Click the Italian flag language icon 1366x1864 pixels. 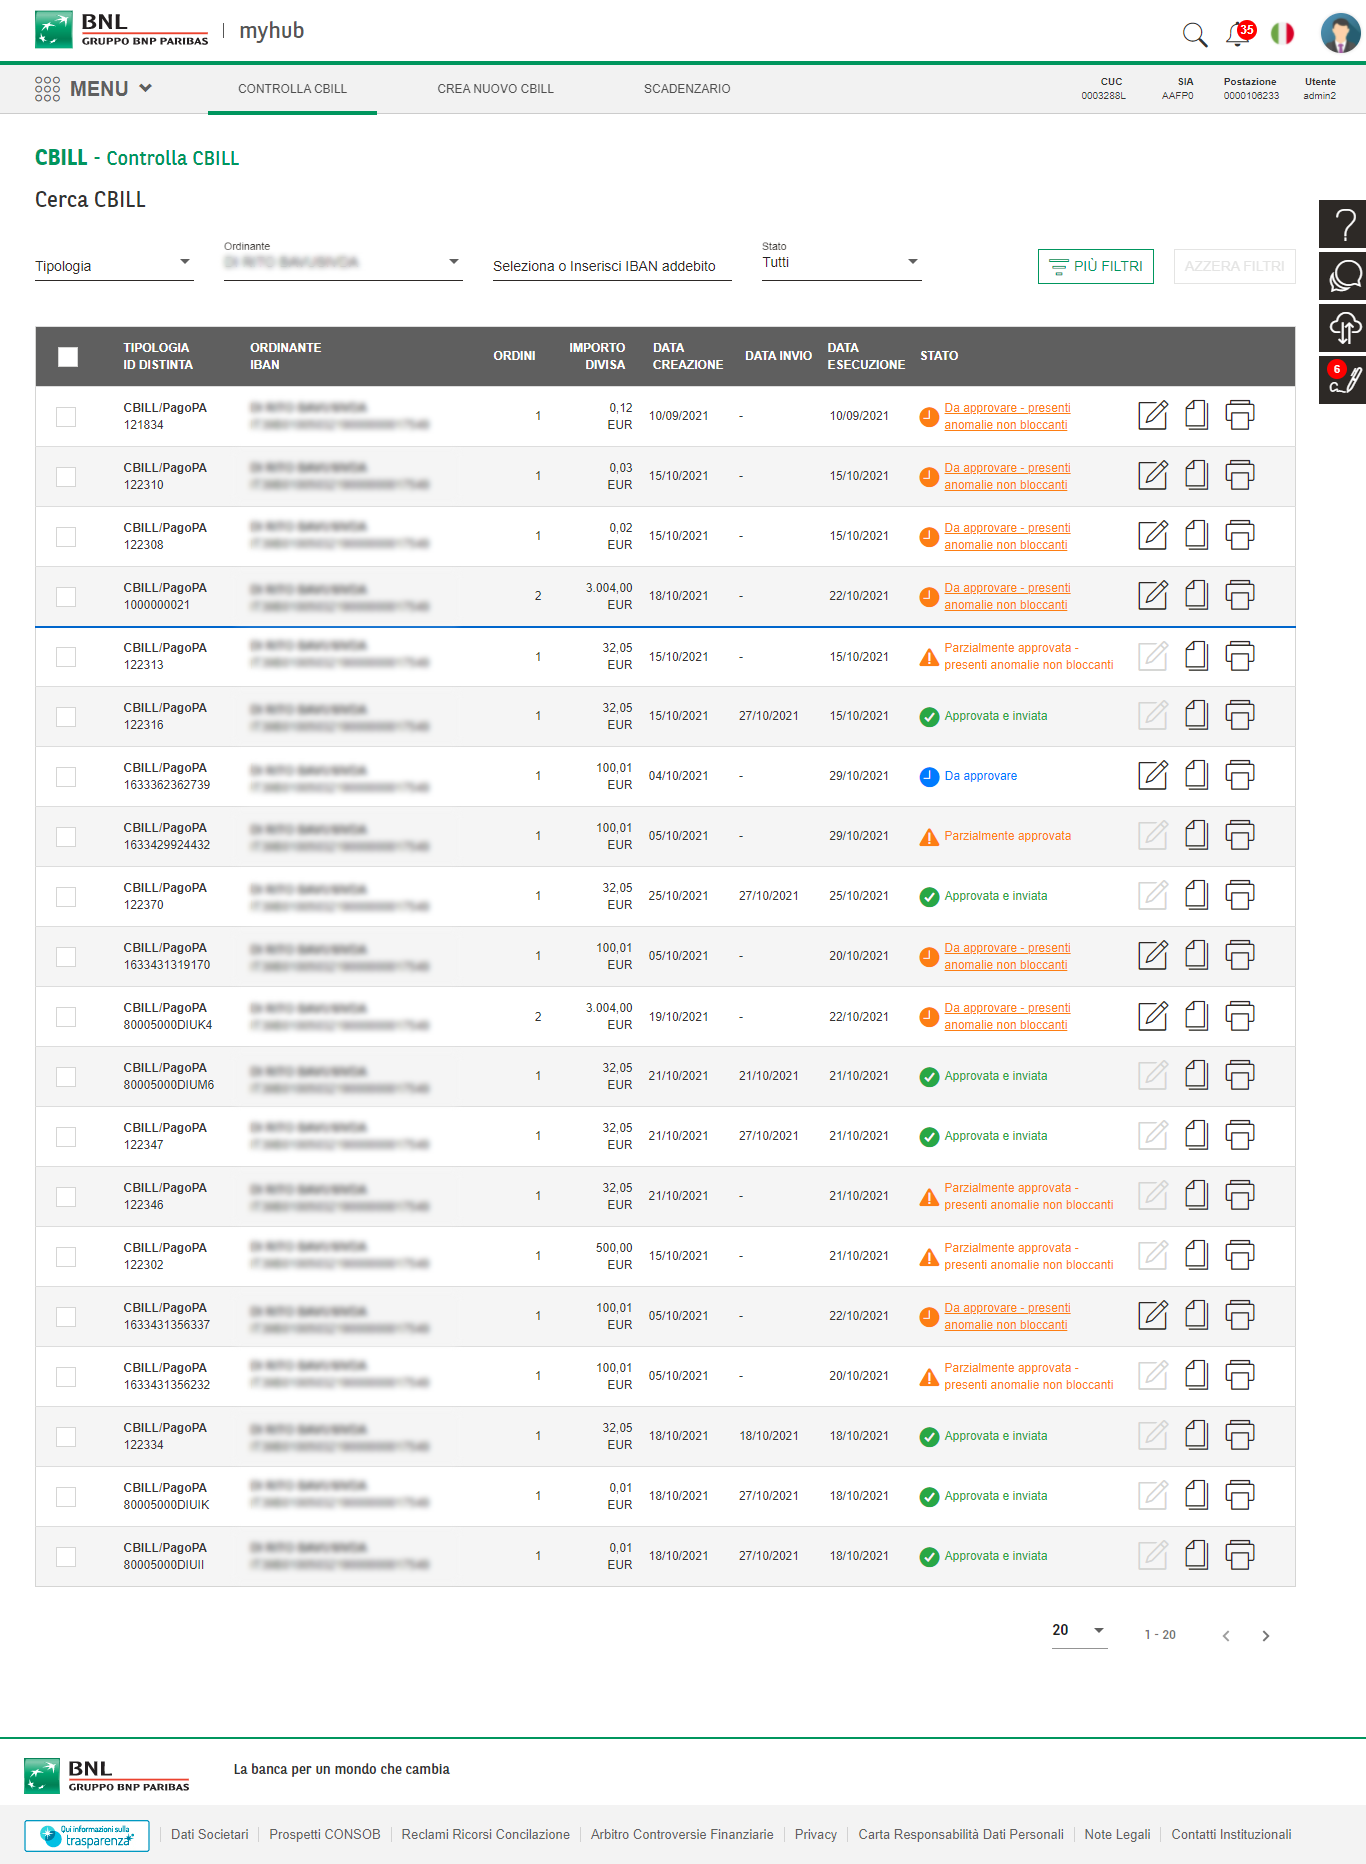tap(1282, 34)
